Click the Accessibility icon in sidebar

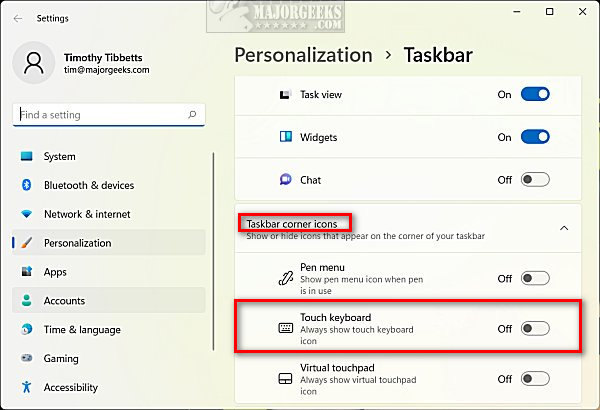tap(26, 388)
